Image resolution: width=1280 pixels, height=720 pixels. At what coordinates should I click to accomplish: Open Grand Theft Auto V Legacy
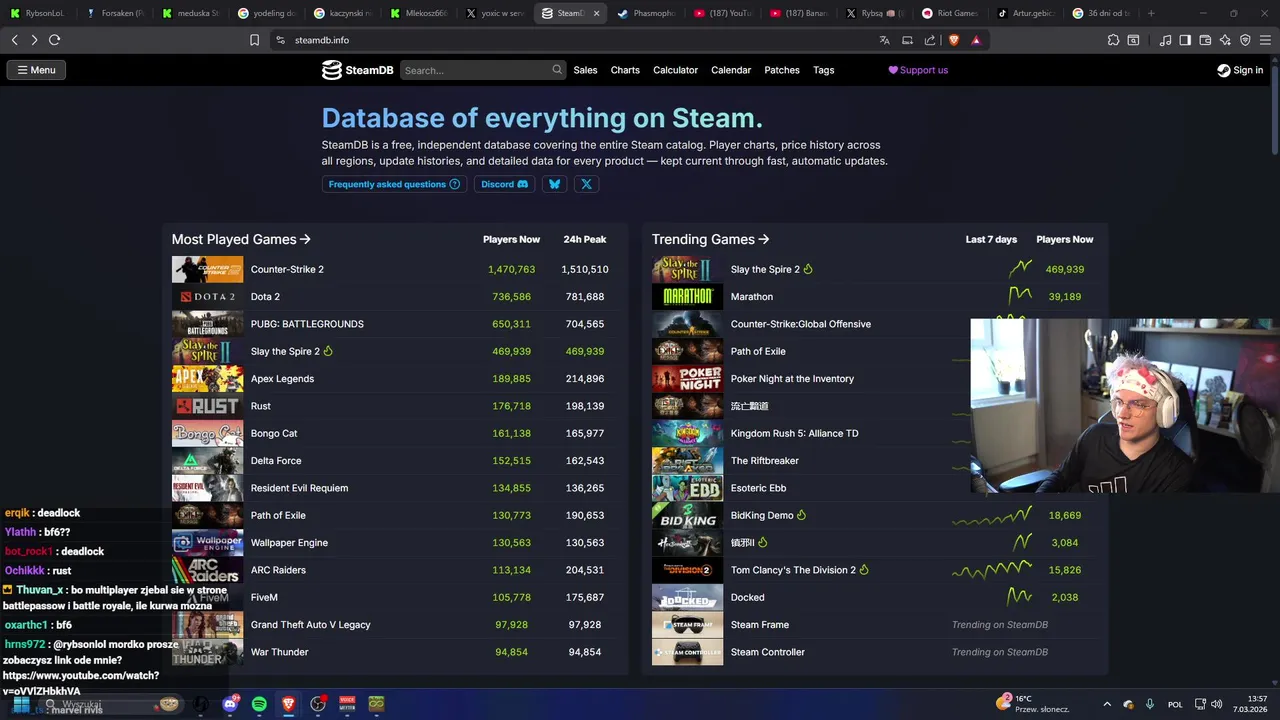(x=310, y=625)
